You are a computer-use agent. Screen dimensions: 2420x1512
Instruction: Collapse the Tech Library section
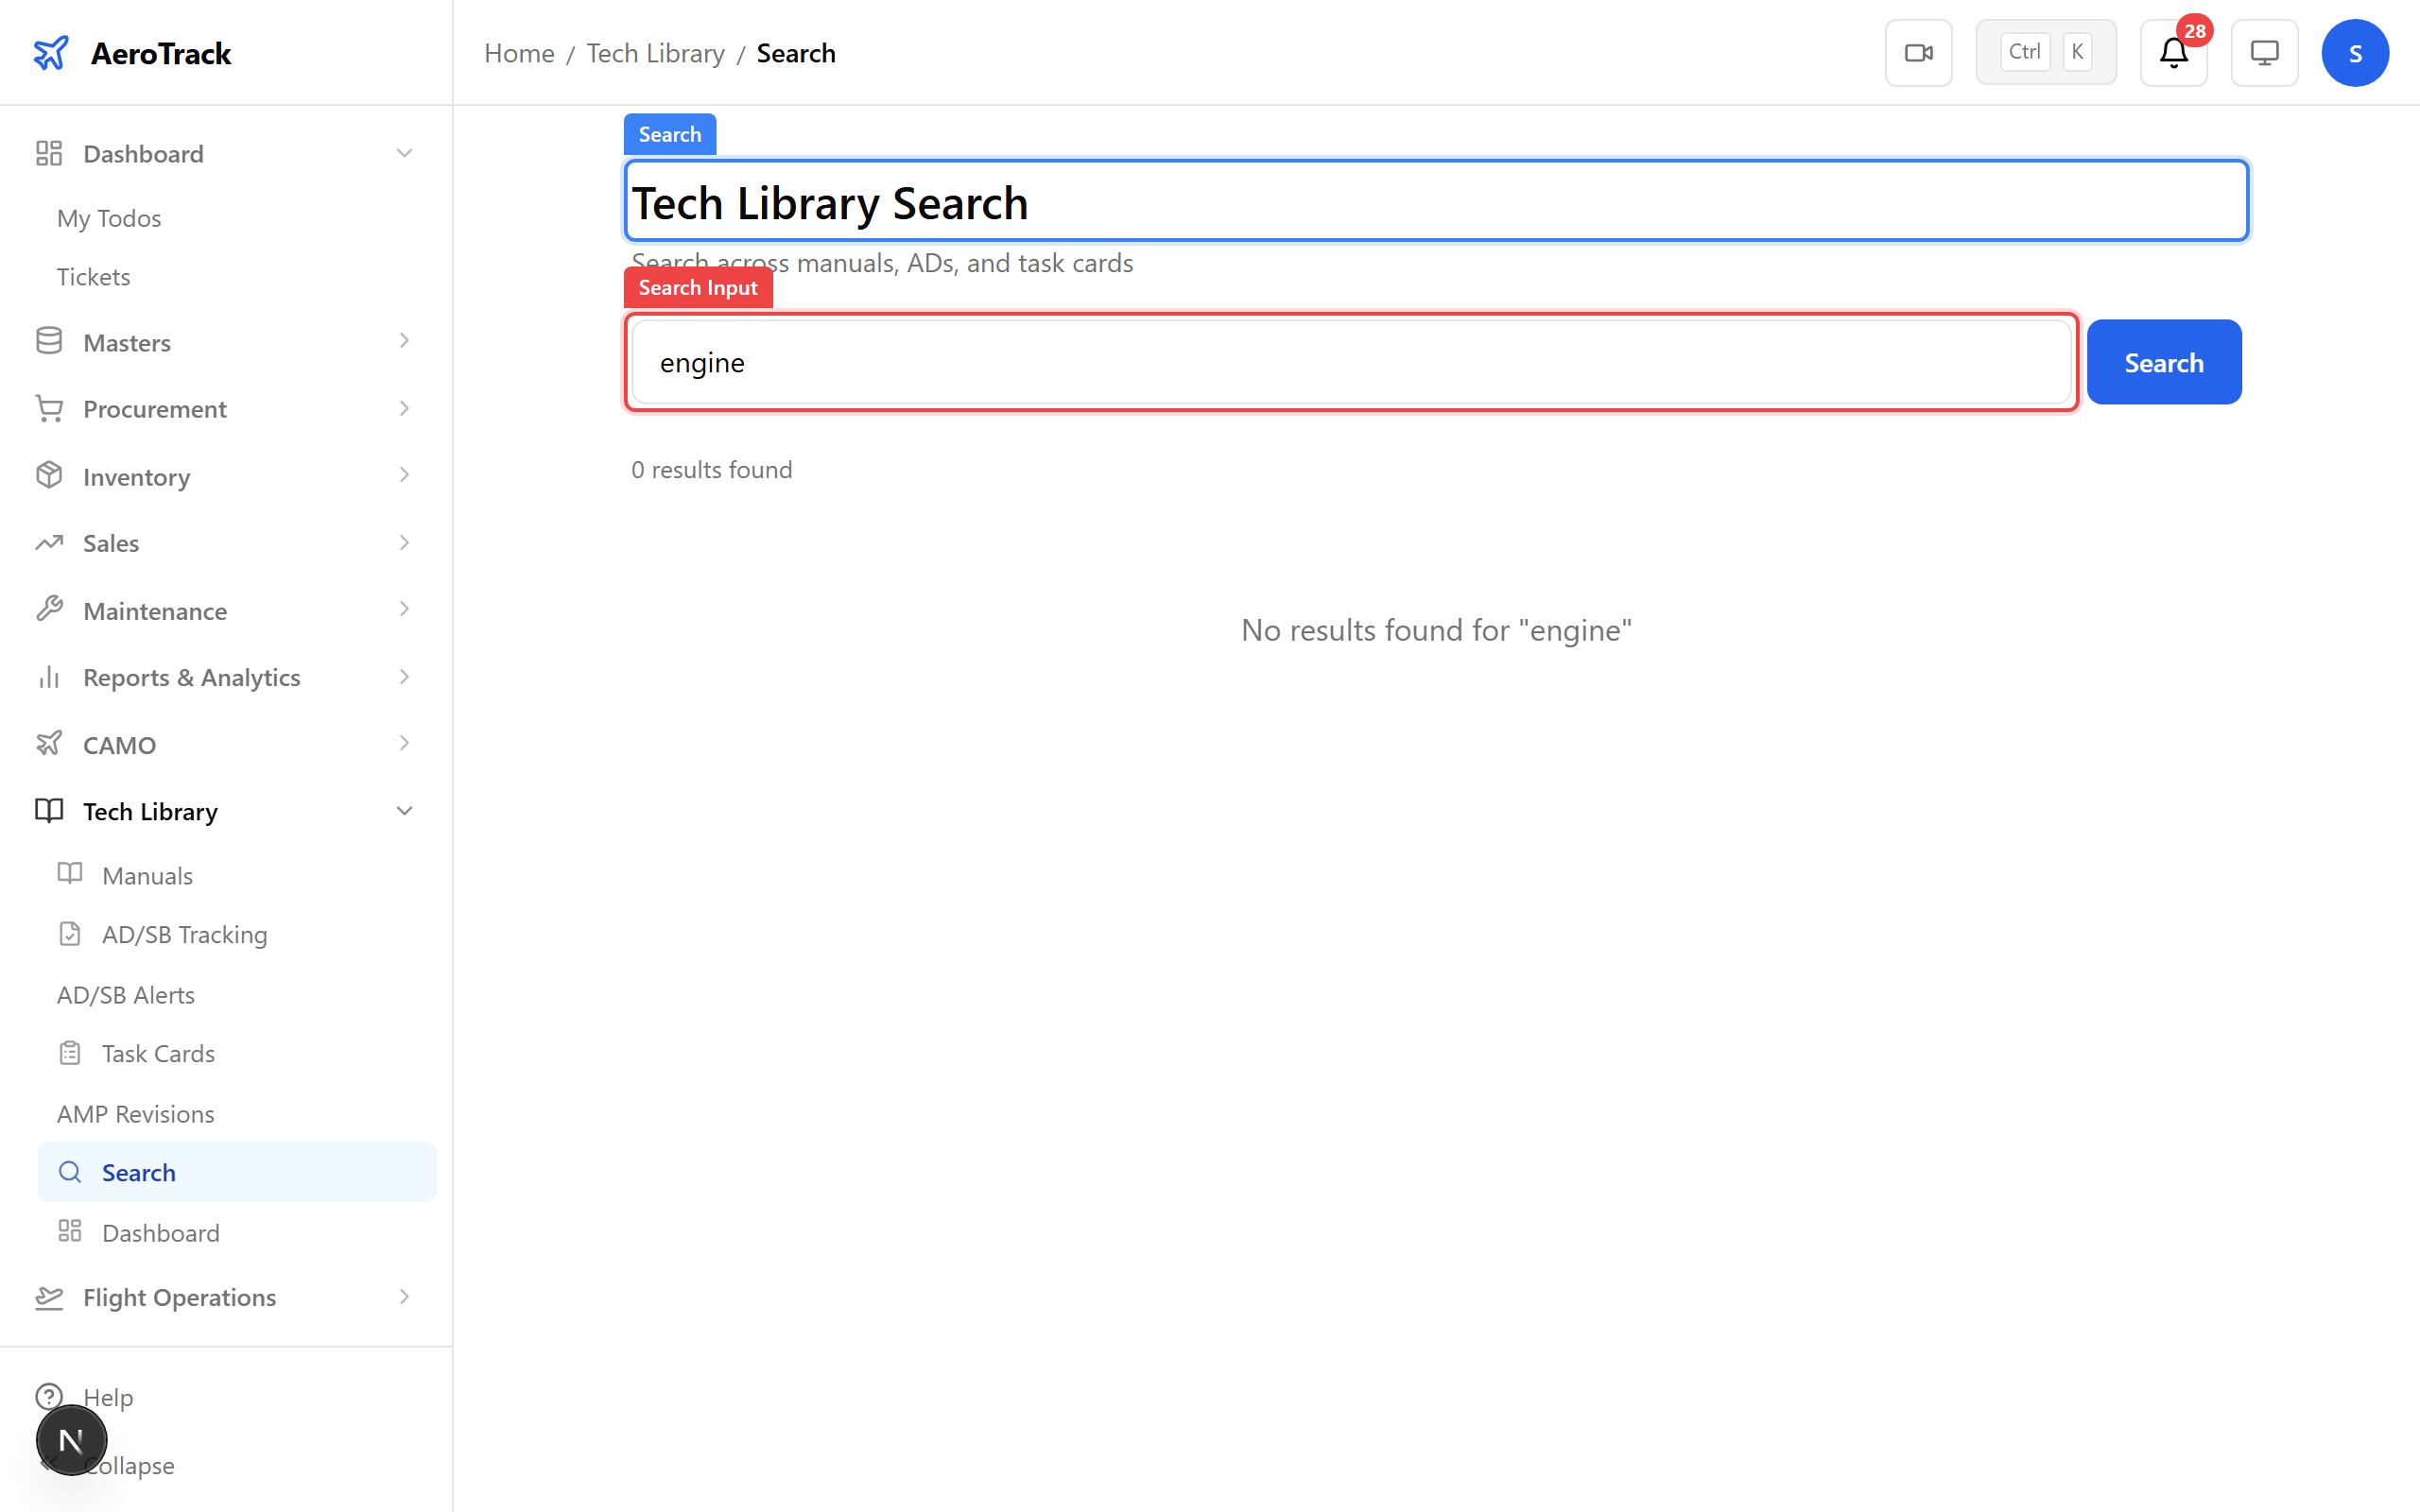click(404, 810)
